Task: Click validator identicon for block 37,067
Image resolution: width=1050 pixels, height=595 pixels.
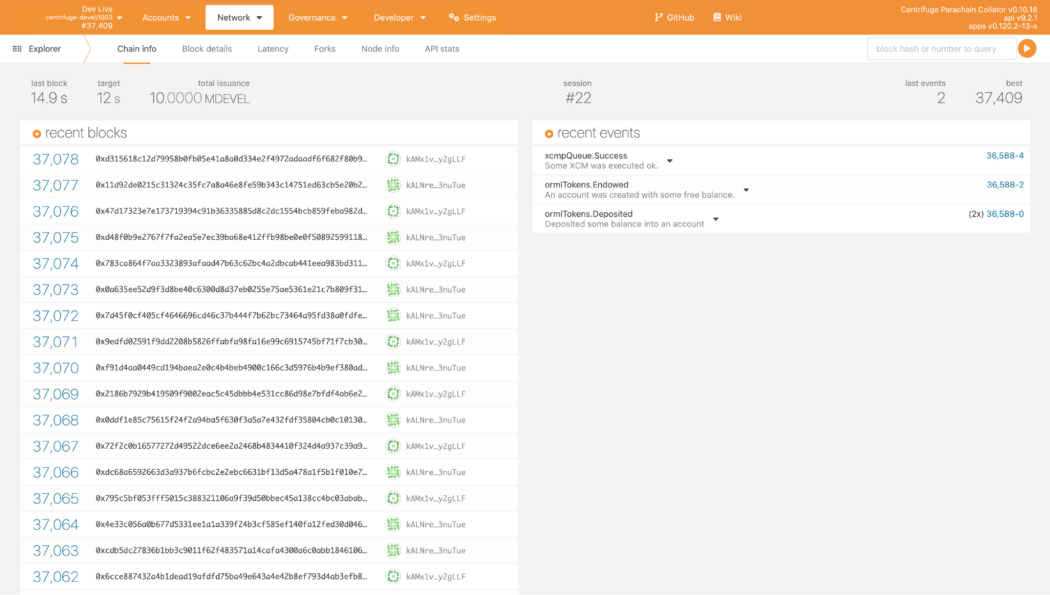Action: (x=393, y=446)
